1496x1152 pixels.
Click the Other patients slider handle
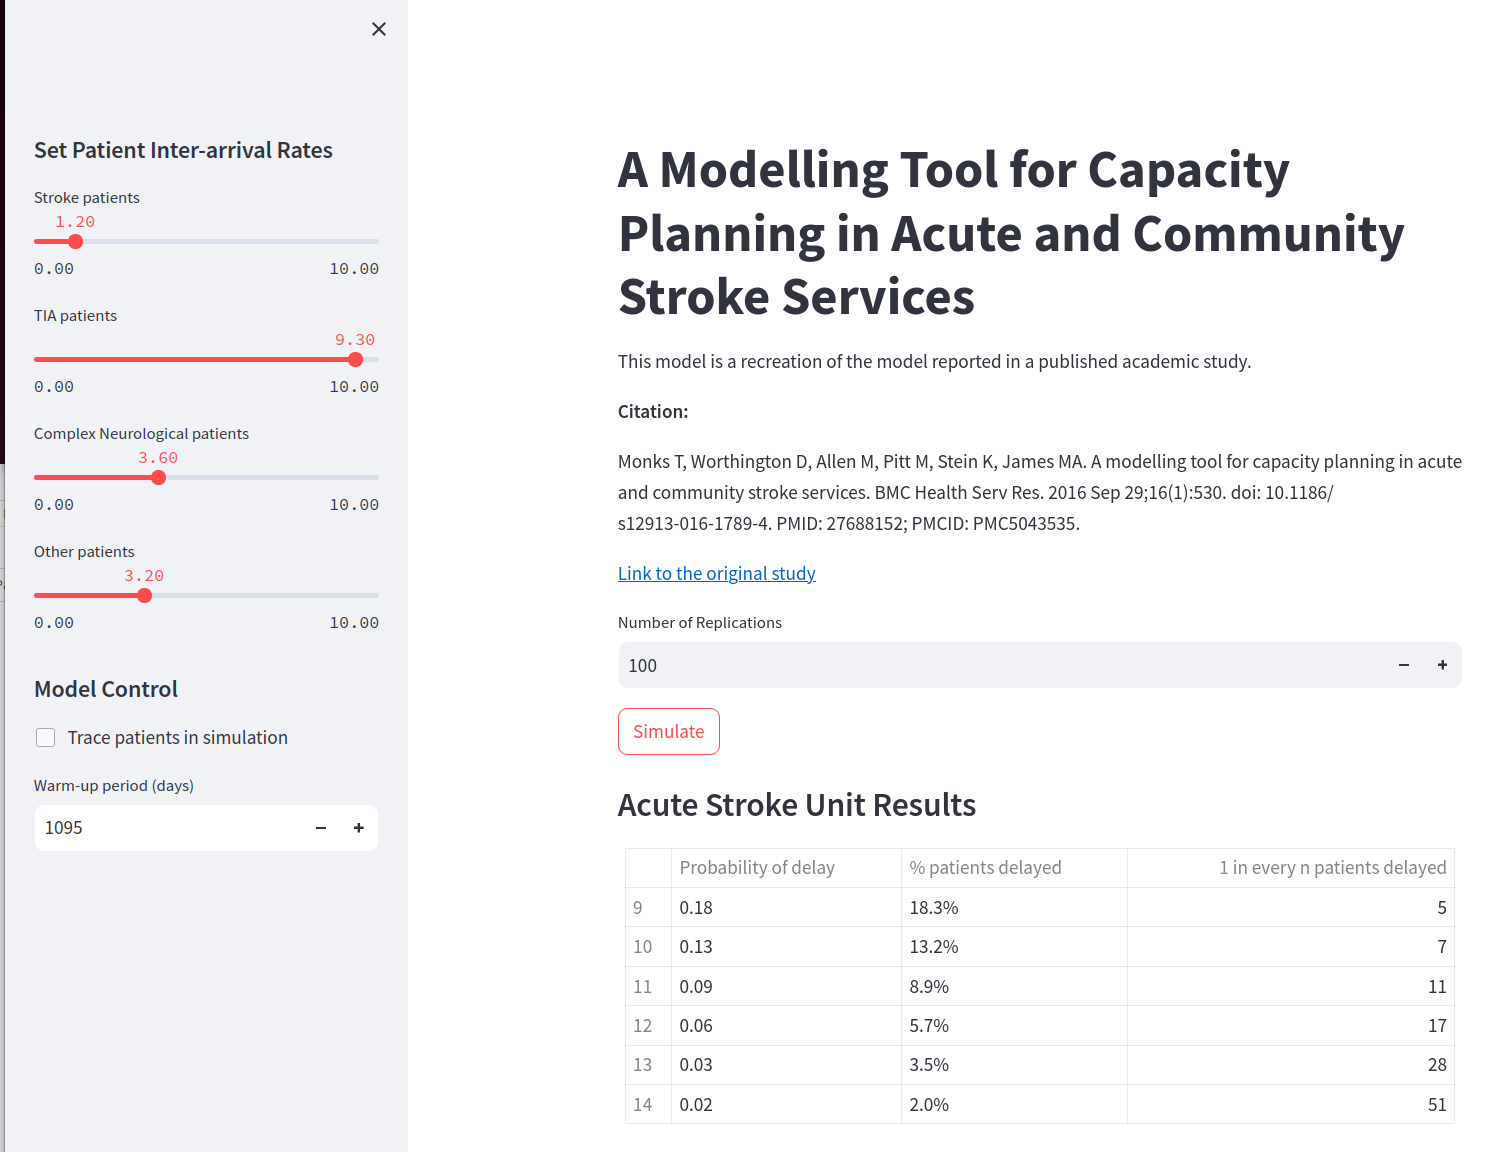[145, 595]
